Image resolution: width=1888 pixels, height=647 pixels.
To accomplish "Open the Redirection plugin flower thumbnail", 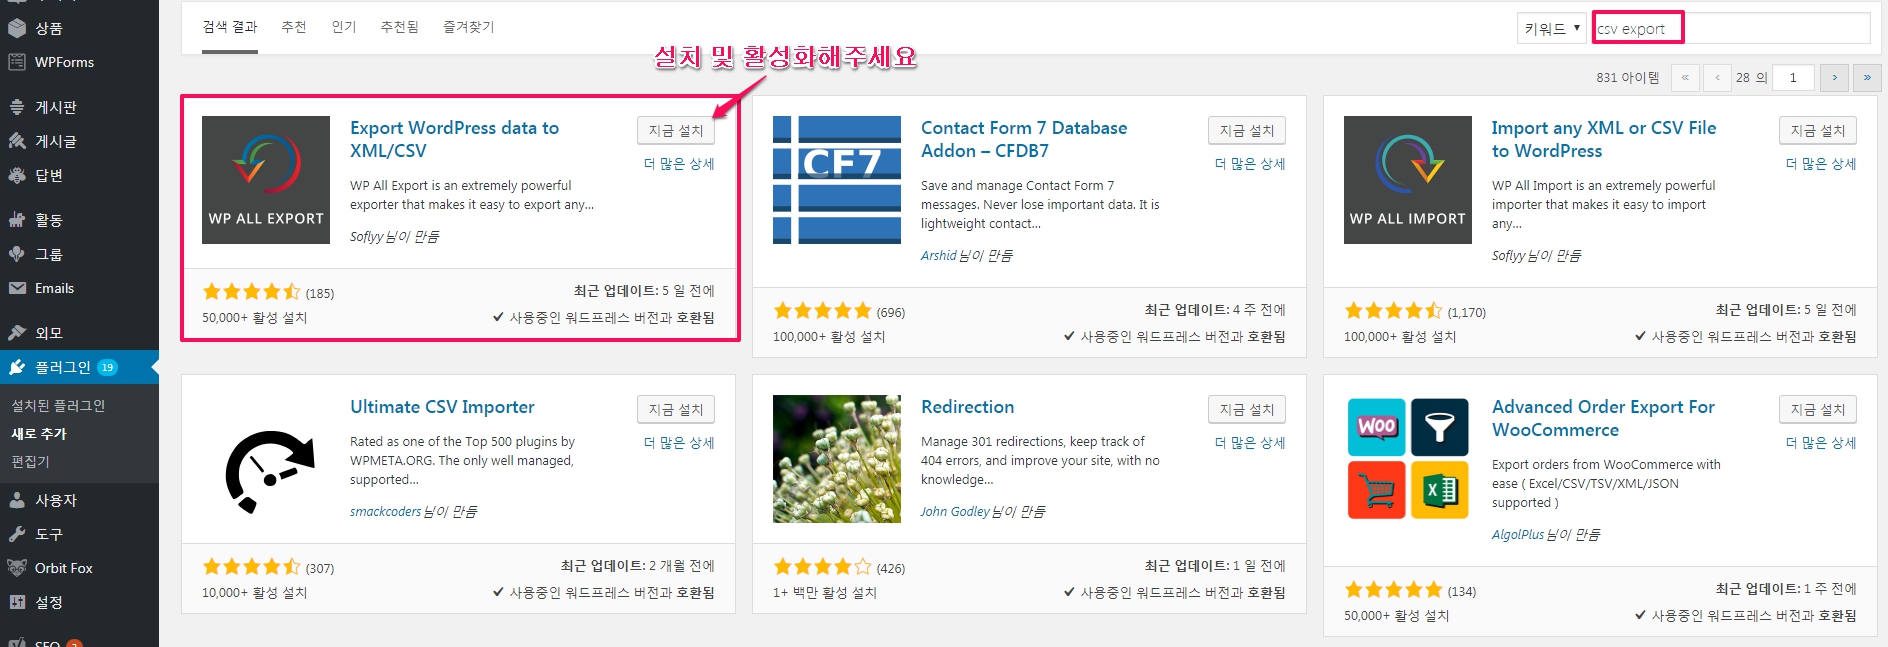I will coord(836,459).
